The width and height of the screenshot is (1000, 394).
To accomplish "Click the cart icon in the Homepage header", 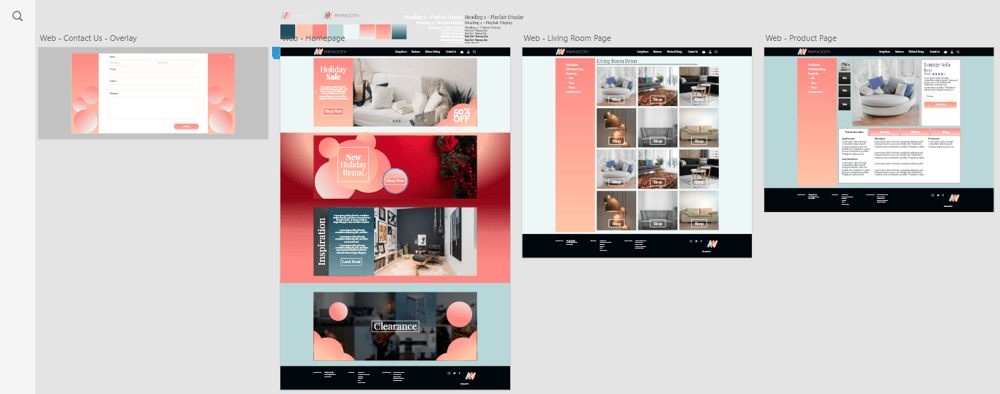I will pyautogui.click(x=461, y=52).
